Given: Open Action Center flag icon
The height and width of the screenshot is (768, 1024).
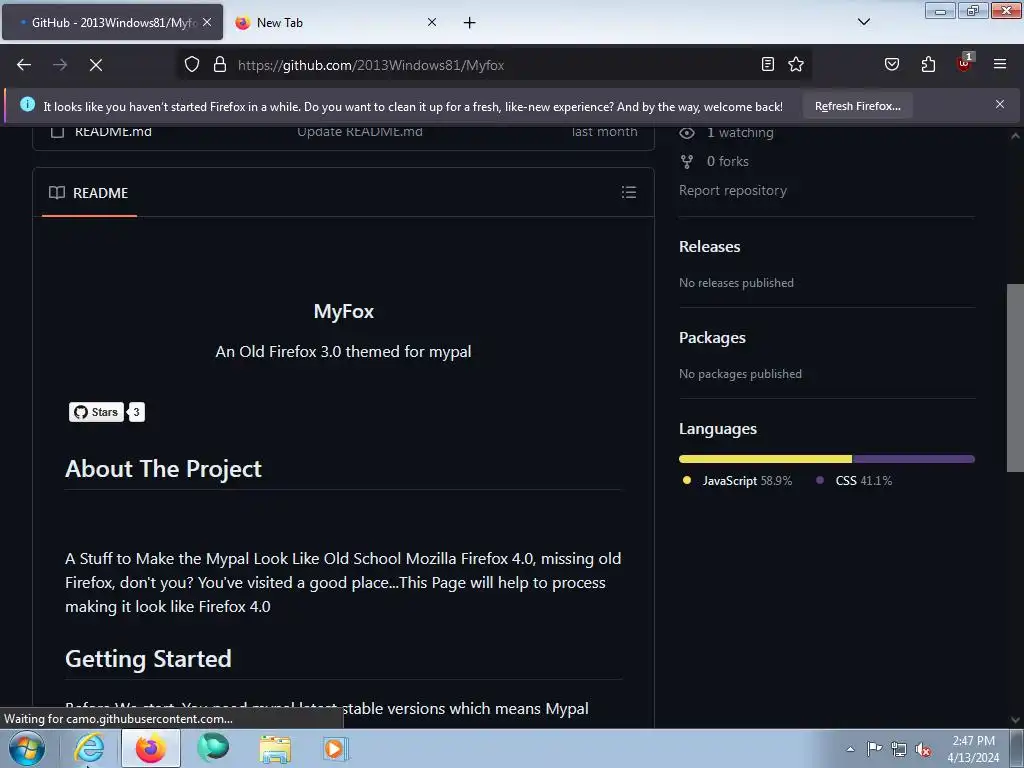Looking at the screenshot, I should (874, 748).
